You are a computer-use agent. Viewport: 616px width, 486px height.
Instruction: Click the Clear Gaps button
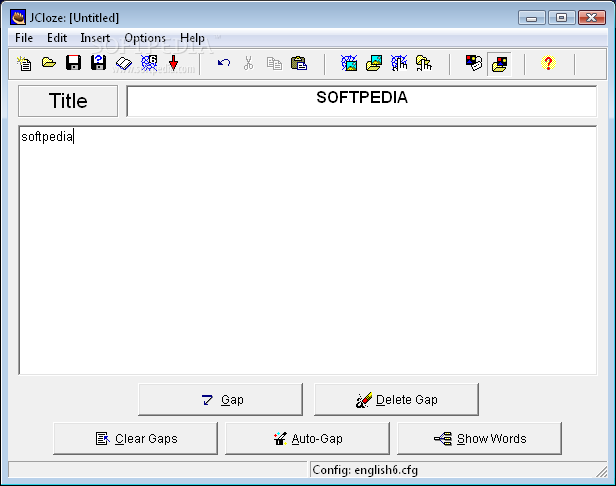pos(136,438)
